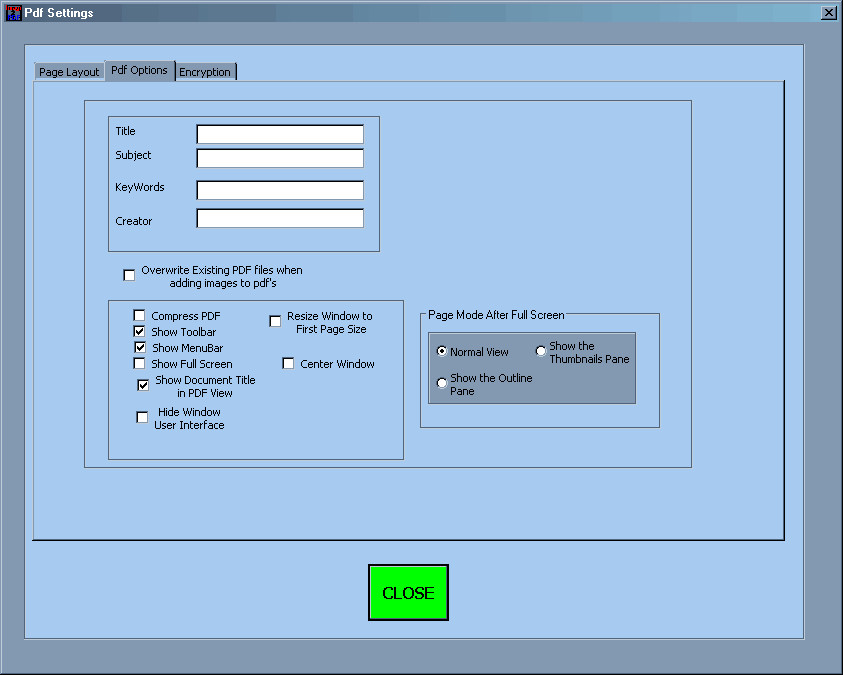Switch to the Page Layout tab
Viewport: 843px width, 675px height.
[69, 71]
